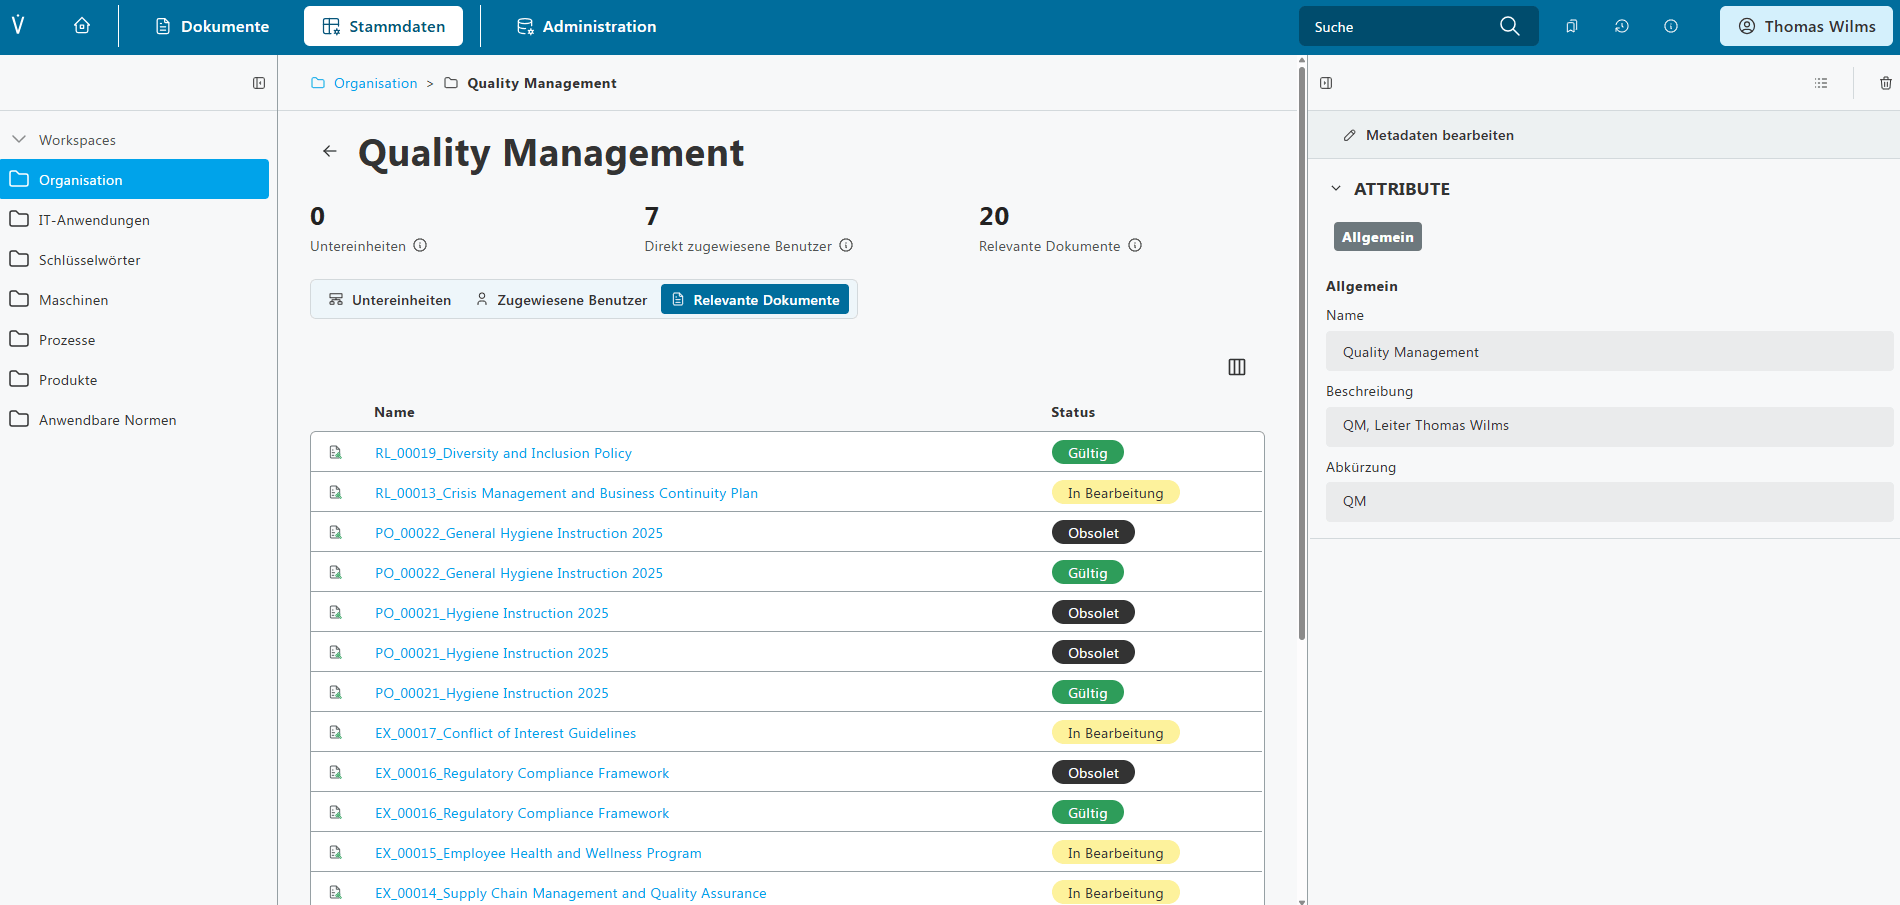
Task: Toggle the list view icon in details panel
Action: pyautogui.click(x=1820, y=83)
